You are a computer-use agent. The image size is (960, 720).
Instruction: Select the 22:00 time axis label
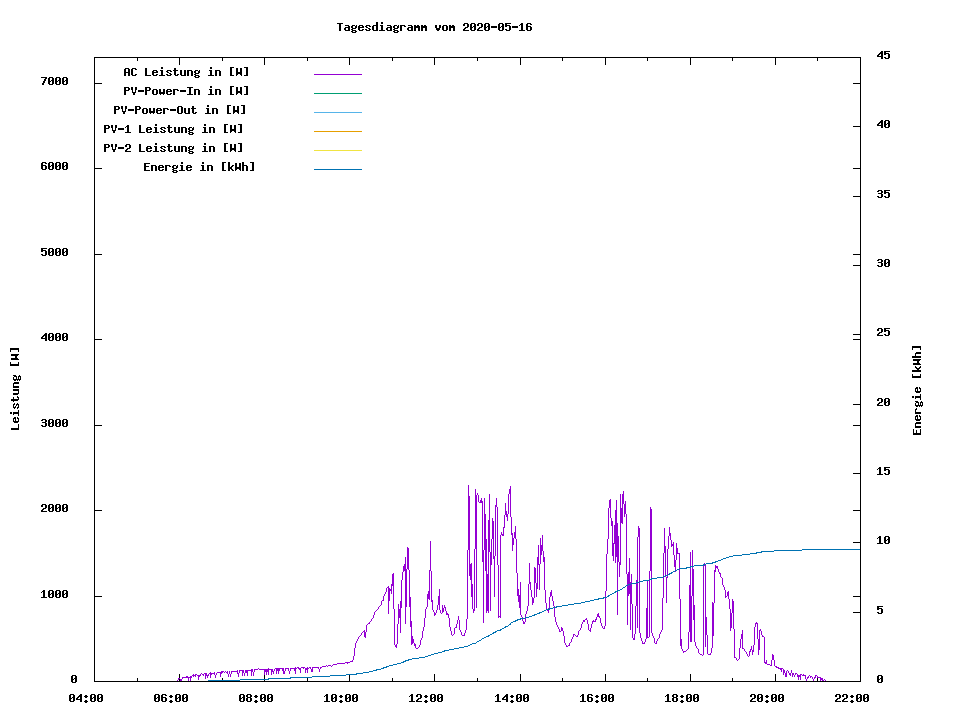pos(851,698)
